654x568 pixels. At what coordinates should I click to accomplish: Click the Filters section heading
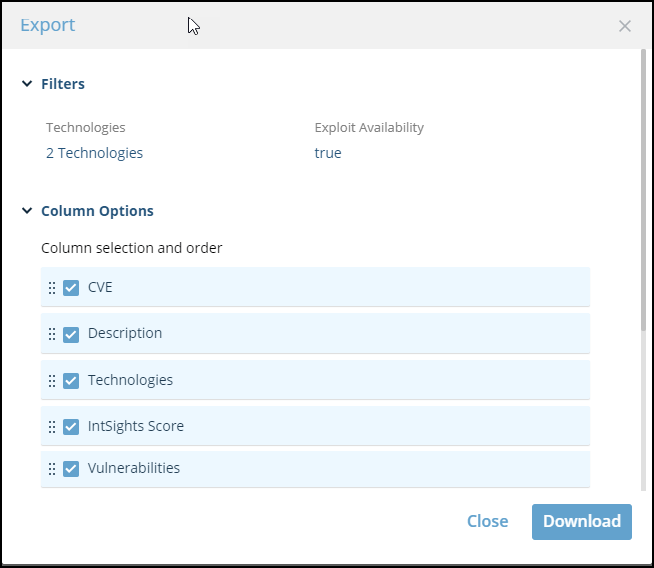(63, 84)
